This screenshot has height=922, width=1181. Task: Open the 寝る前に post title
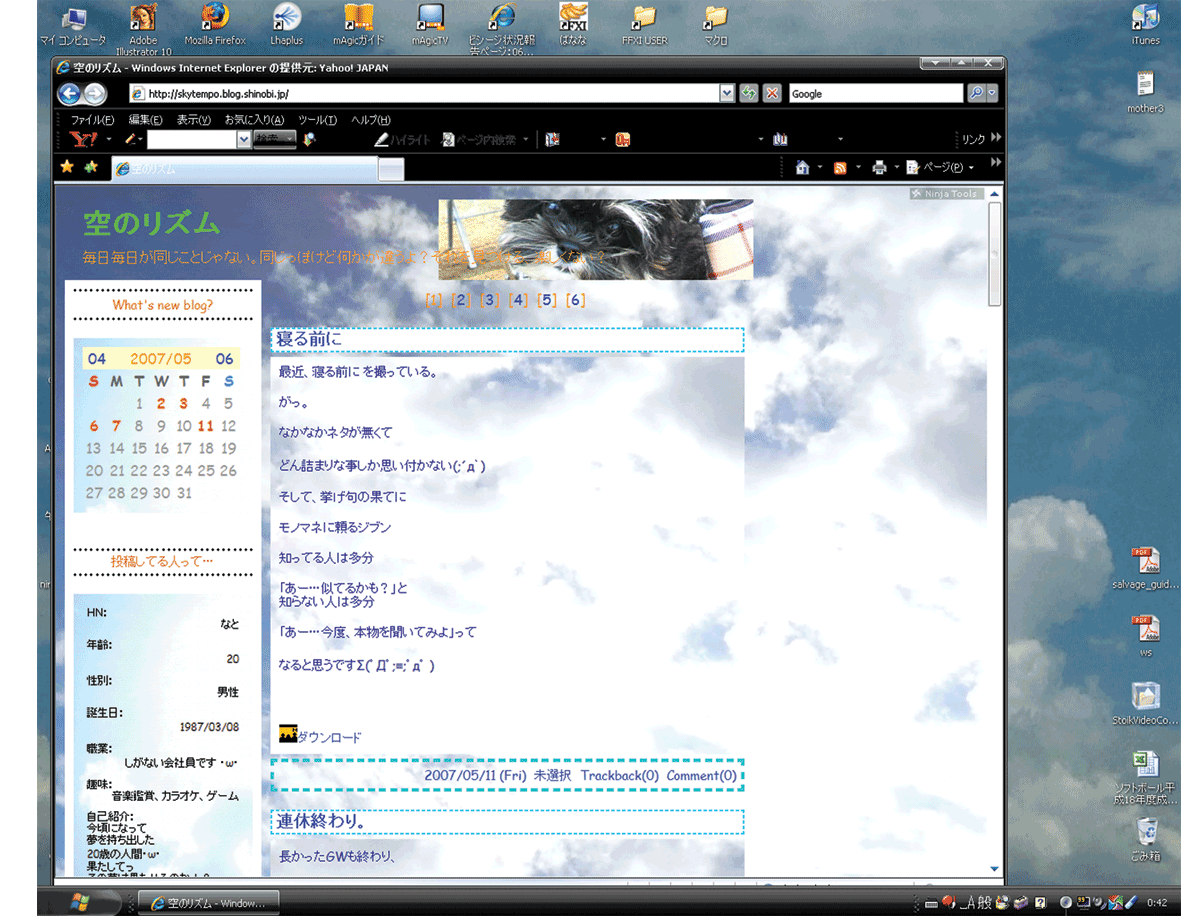(309, 339)
